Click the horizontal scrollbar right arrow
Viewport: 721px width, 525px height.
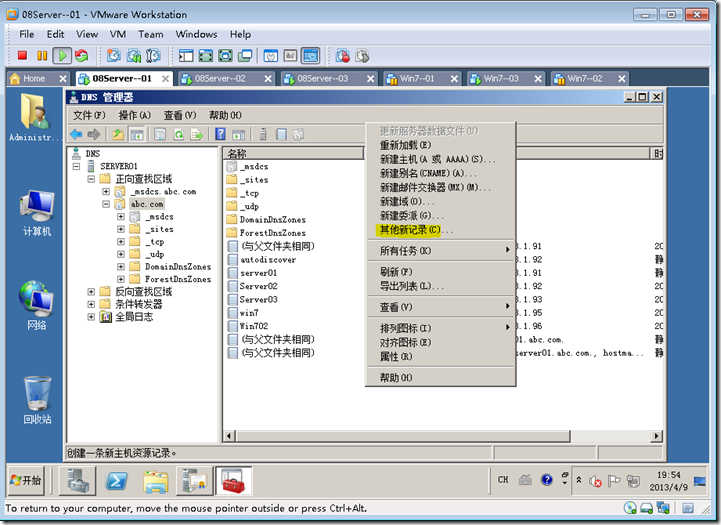(x=657, y=435)
